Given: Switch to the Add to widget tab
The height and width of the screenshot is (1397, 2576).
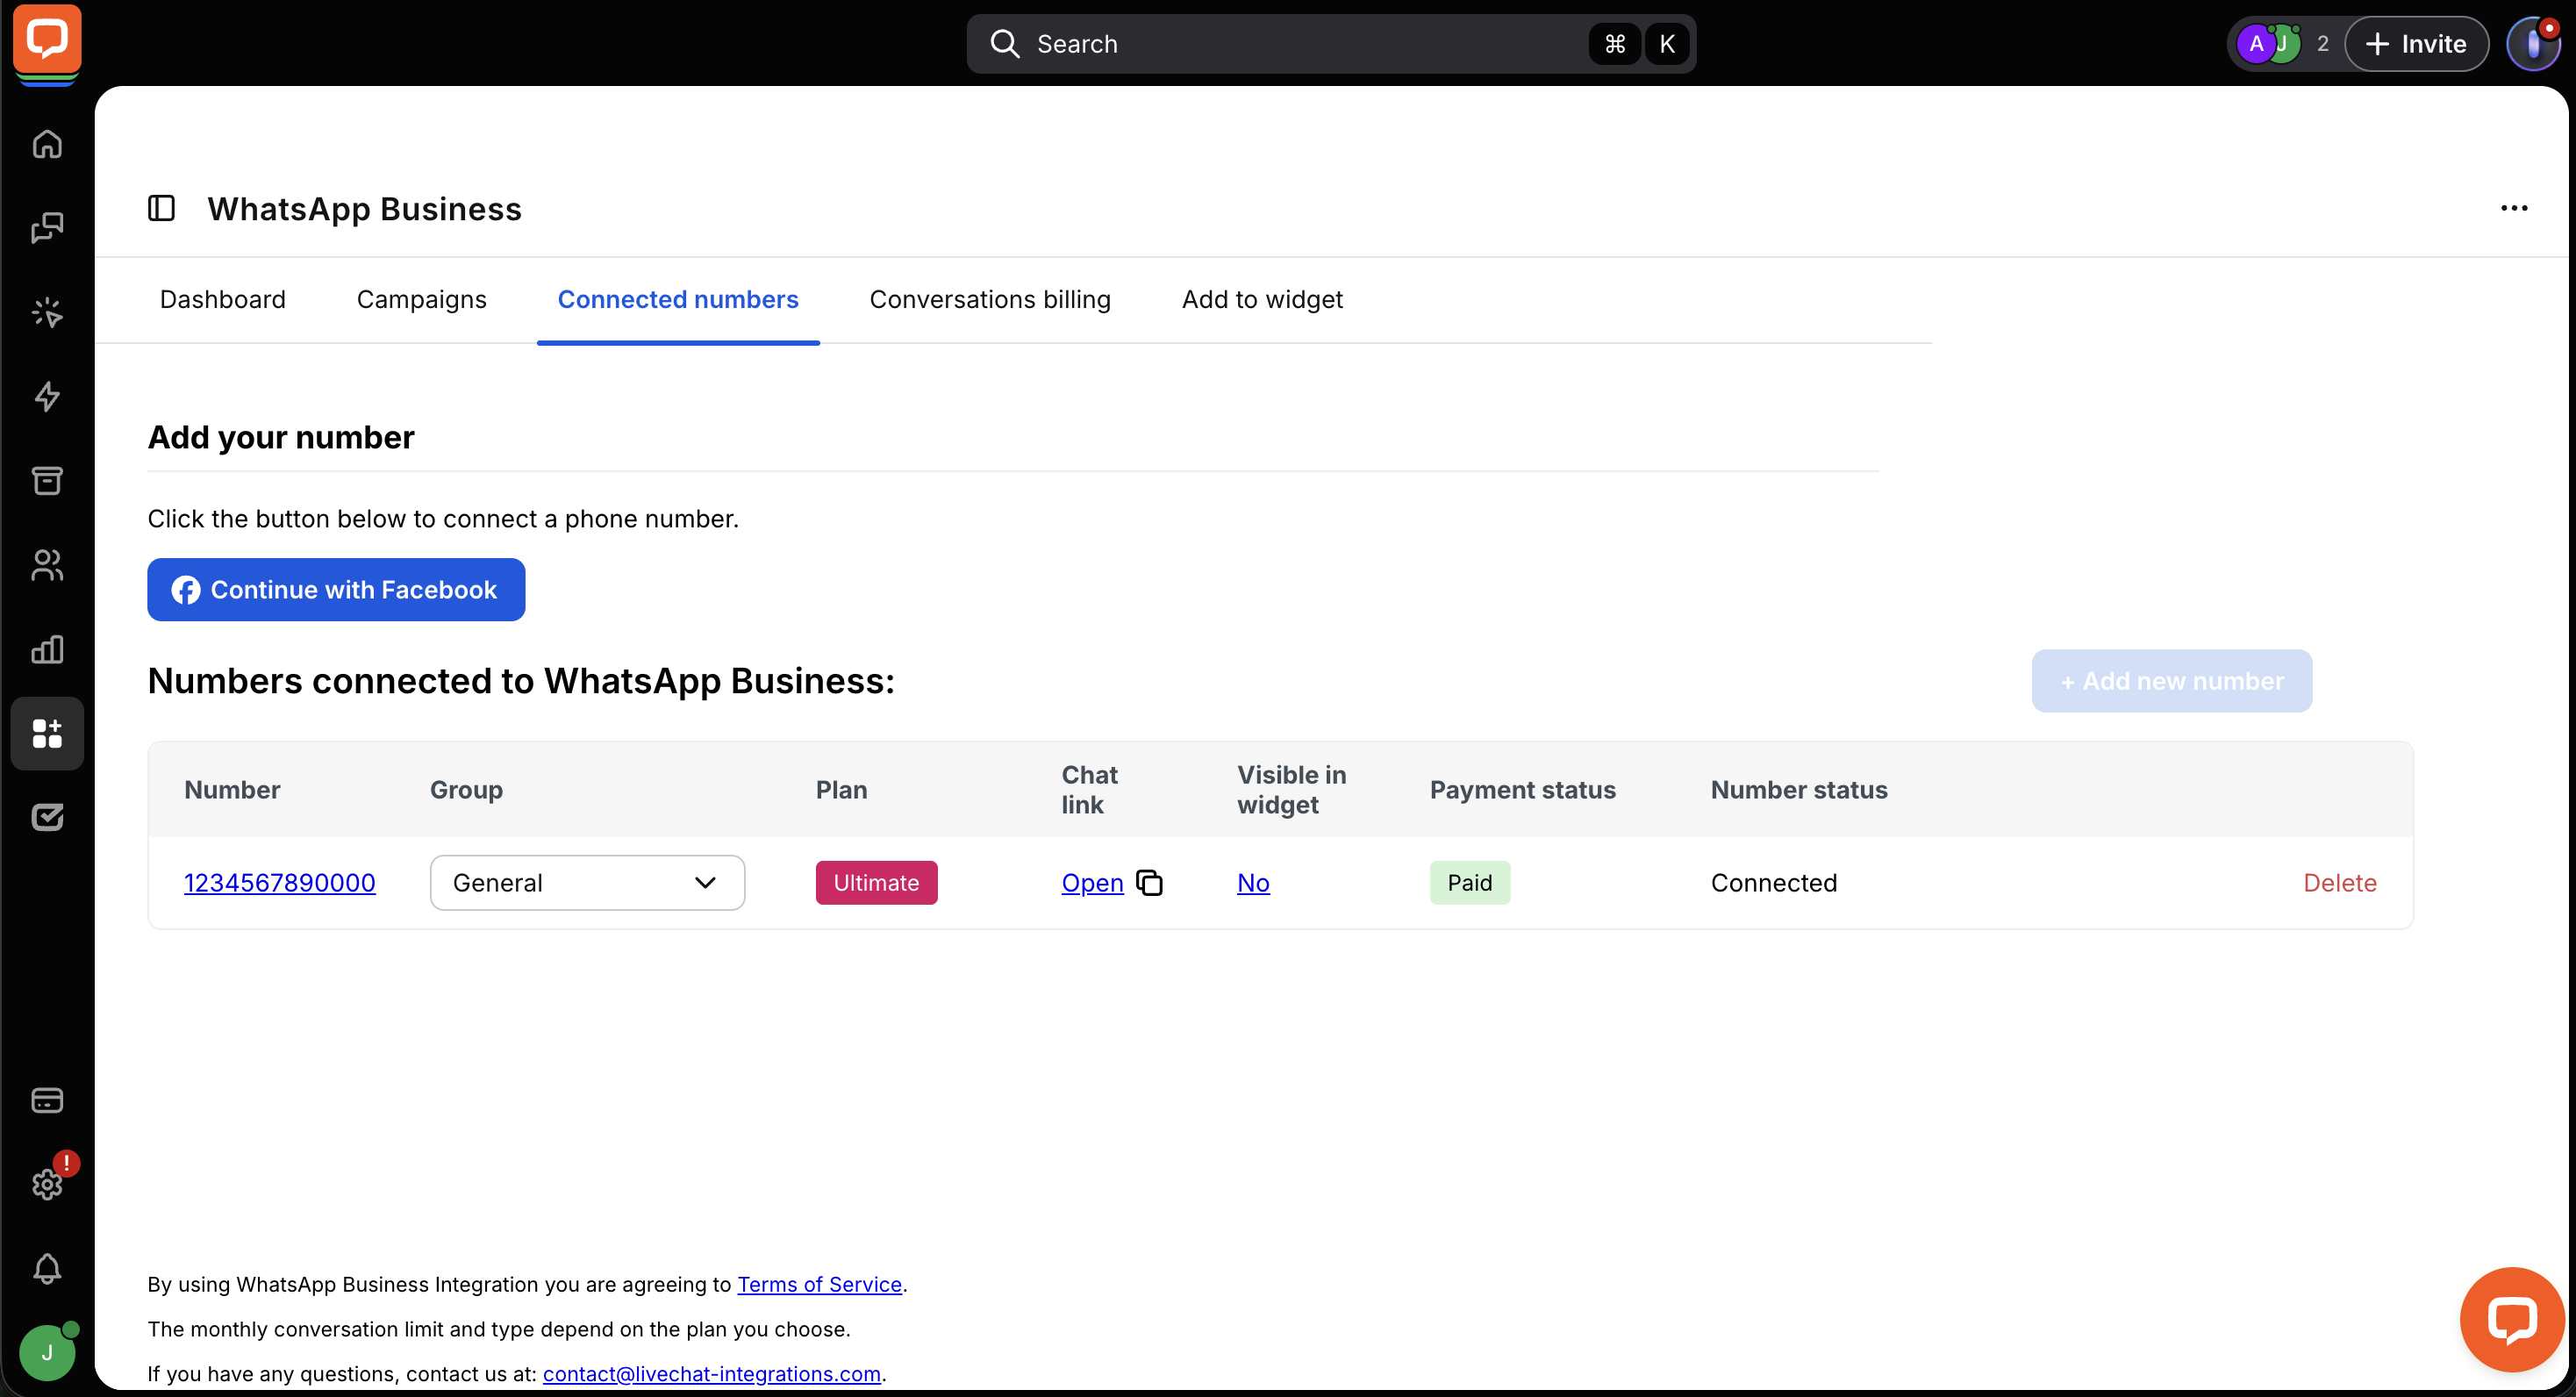Looking at the screenshot, I should (x=1262, y=299).
